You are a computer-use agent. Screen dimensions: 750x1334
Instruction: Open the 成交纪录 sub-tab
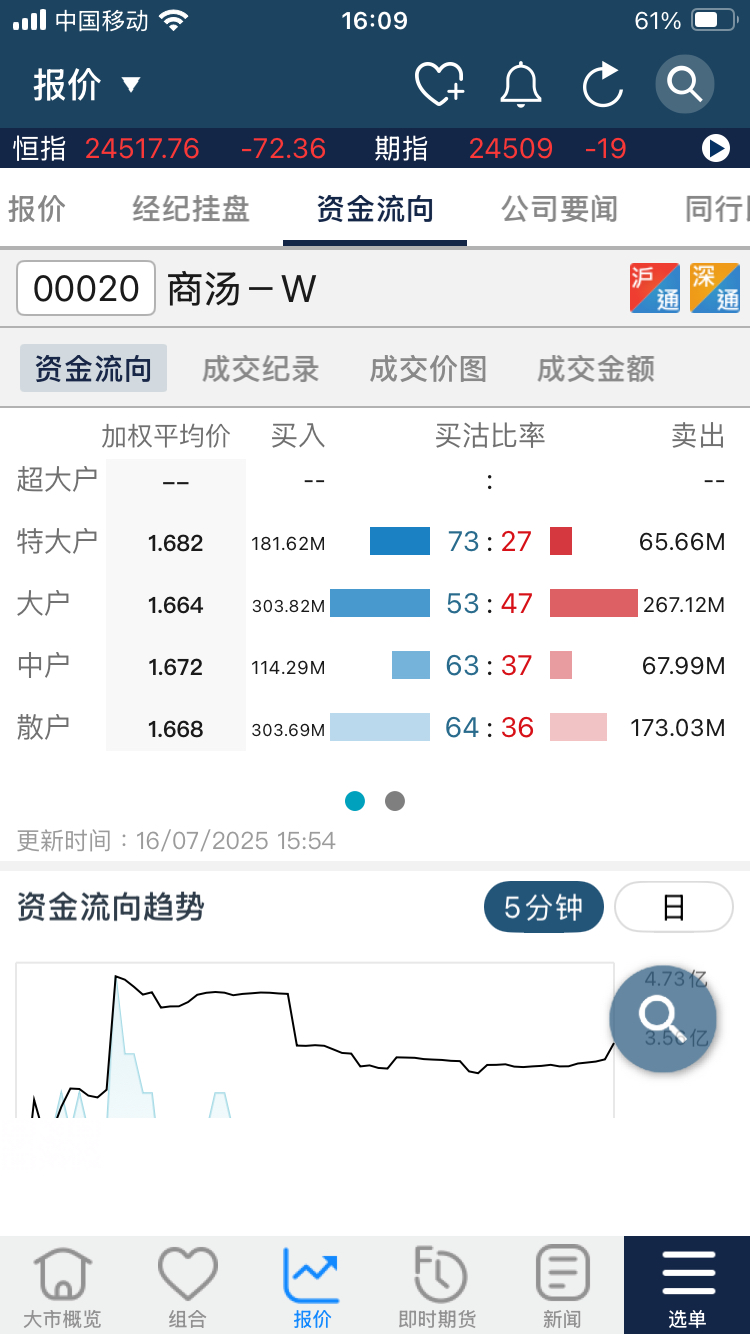tap(260, 369)
